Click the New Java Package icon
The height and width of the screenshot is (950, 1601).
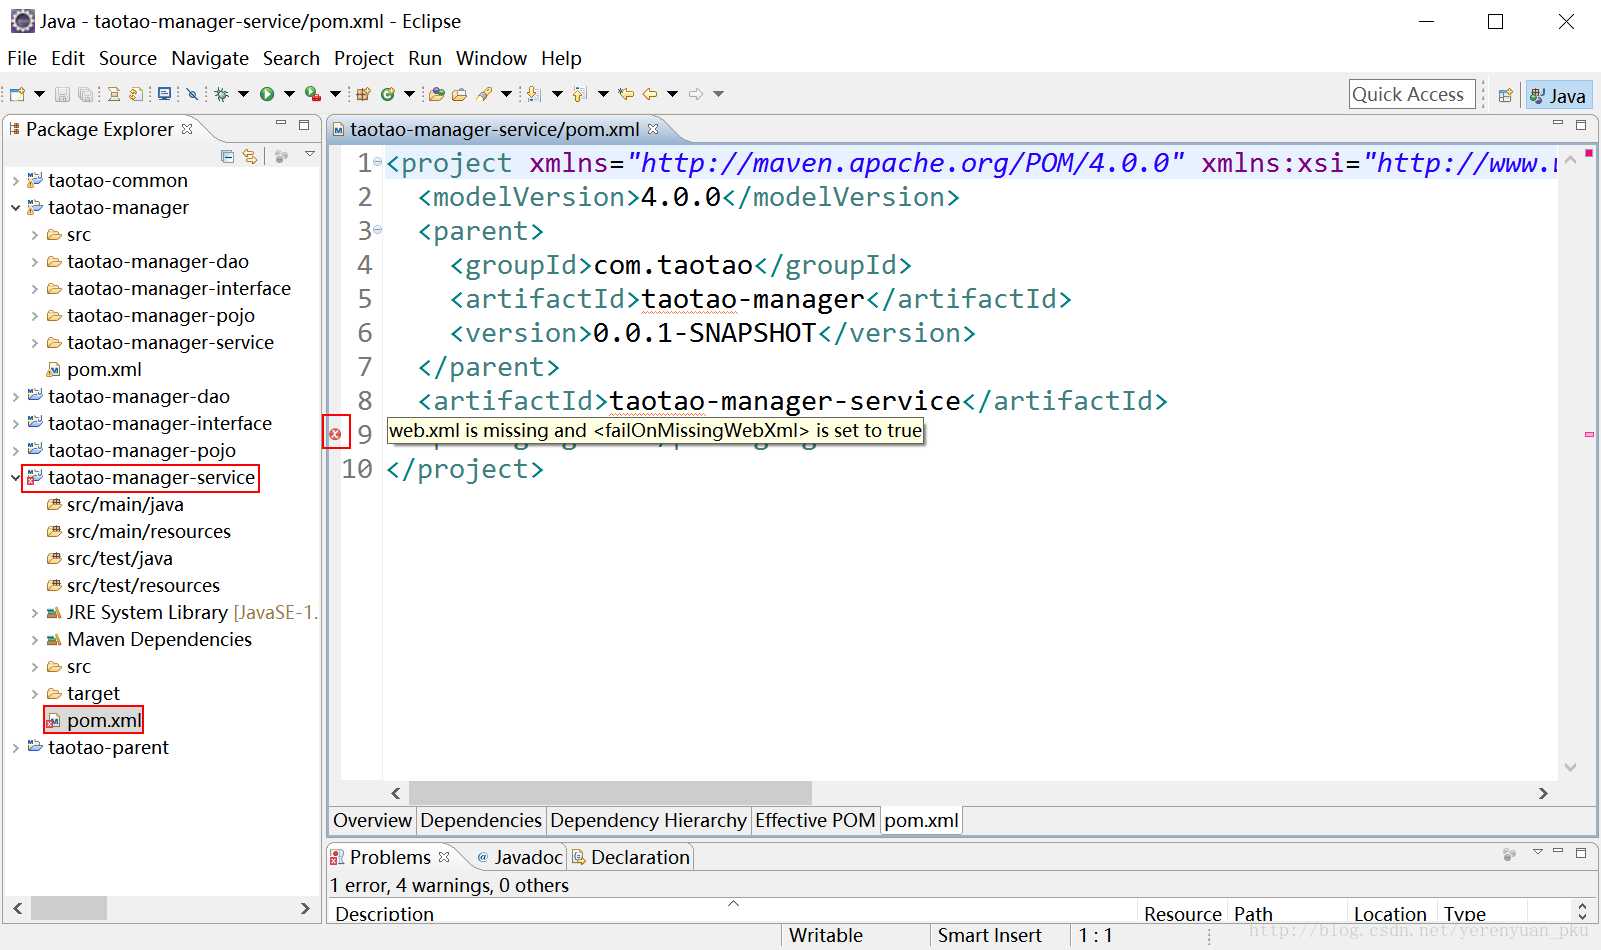tap(363, 94)
